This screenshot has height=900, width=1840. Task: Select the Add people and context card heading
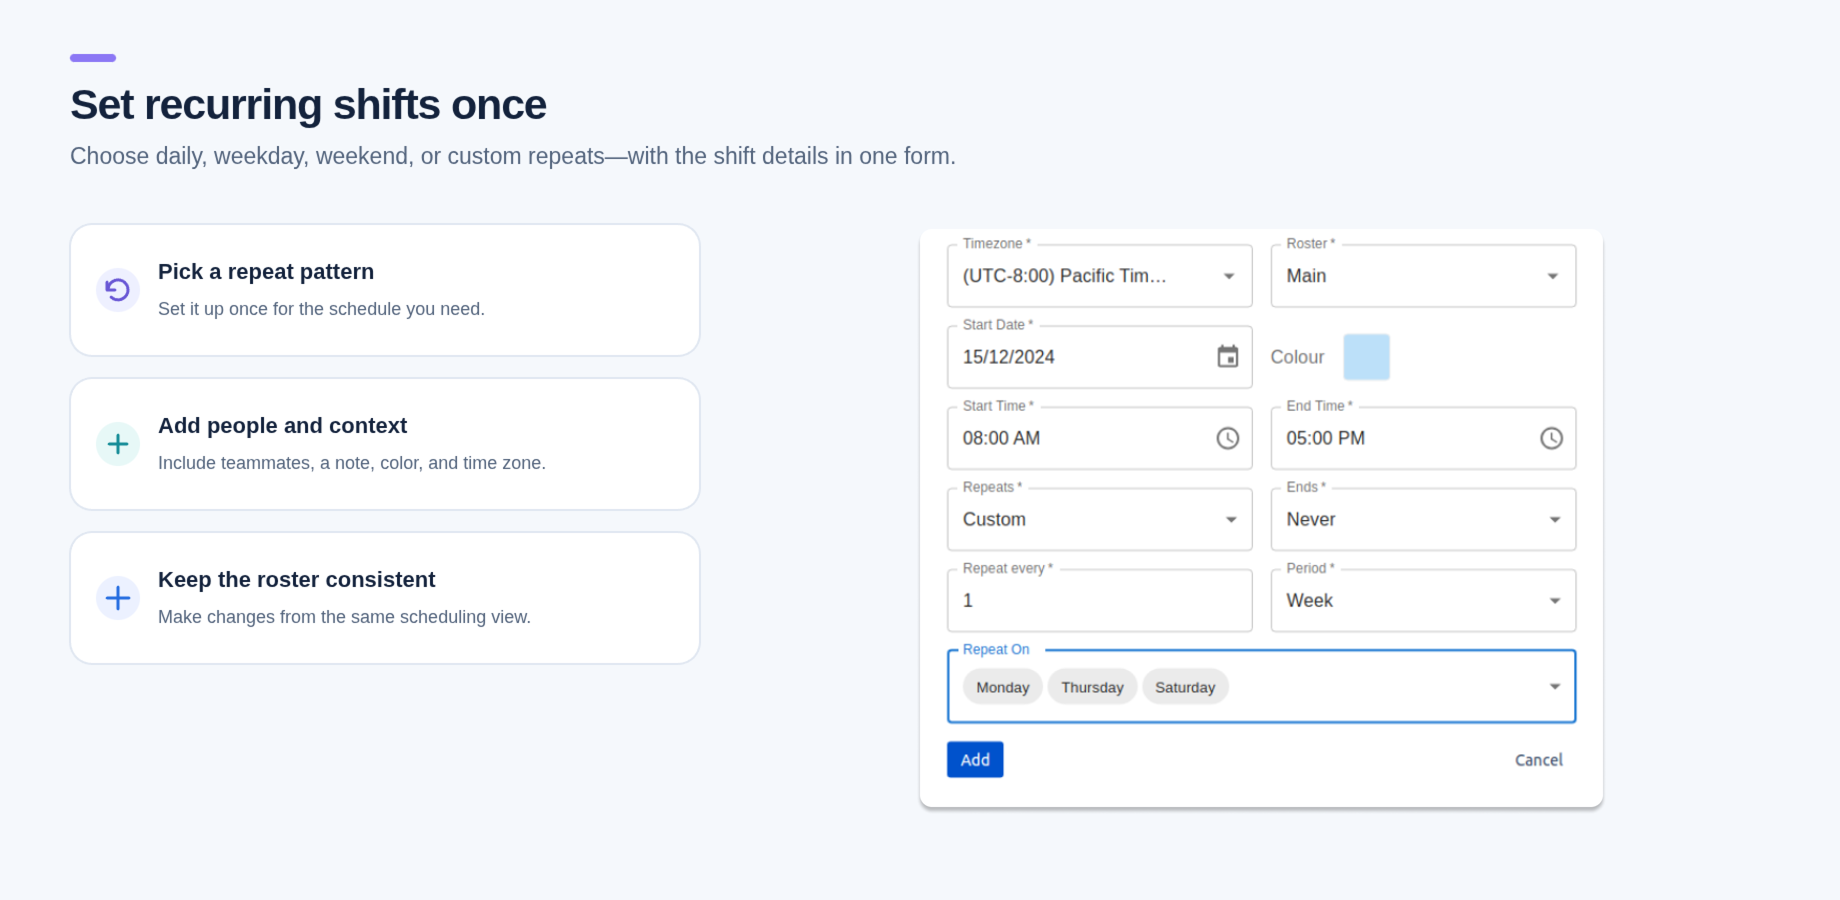coord(282,426)
